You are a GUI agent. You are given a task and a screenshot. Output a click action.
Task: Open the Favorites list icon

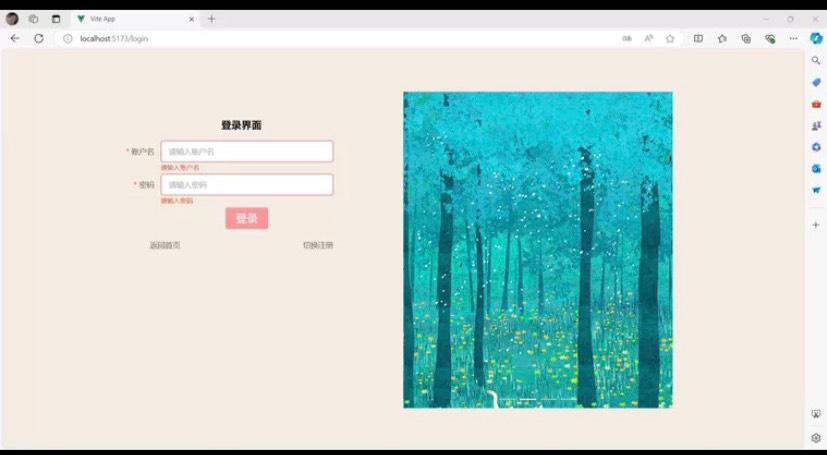722,38
